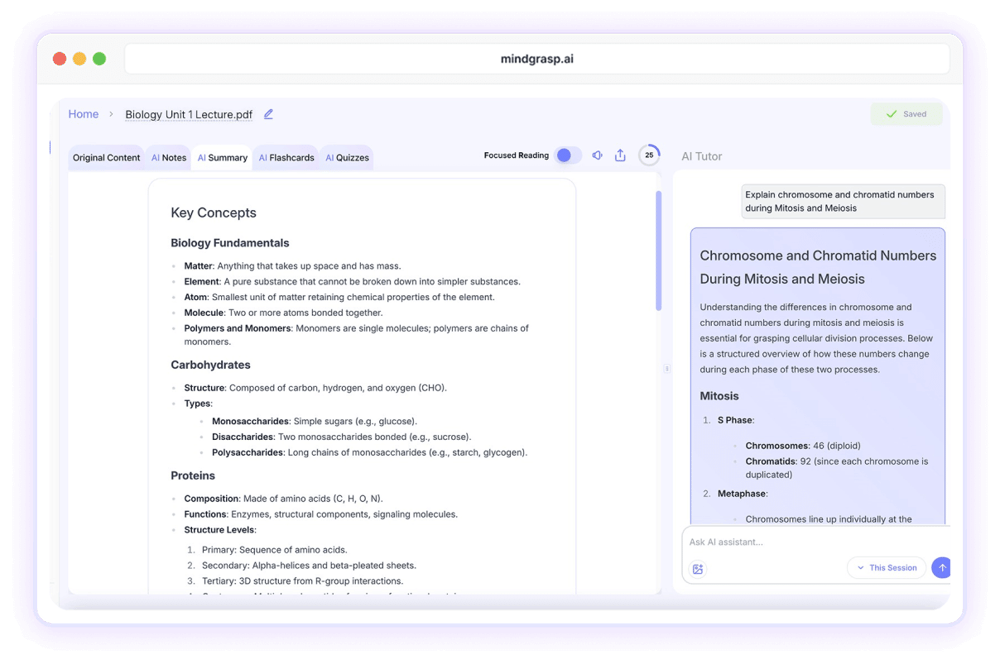Click the image upload icon in chat box
The width and height of the screenshot is (1000, 664).
pos(698,569)
